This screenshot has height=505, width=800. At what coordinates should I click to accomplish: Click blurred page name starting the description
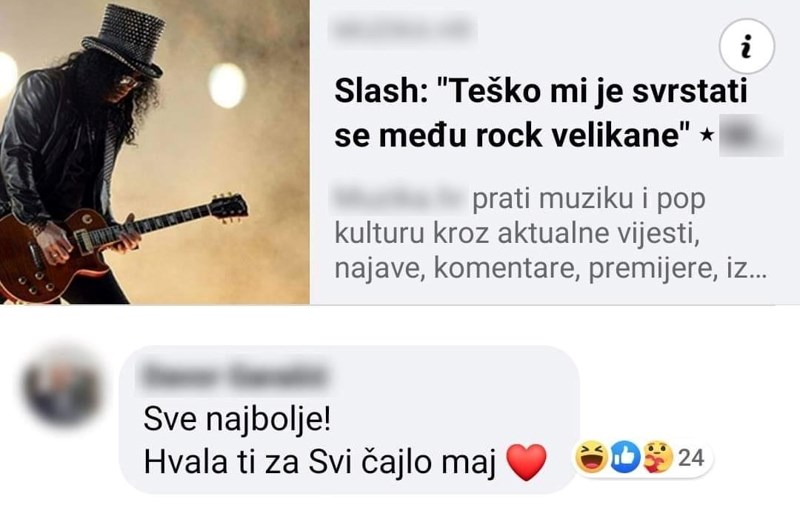[399, 198]
